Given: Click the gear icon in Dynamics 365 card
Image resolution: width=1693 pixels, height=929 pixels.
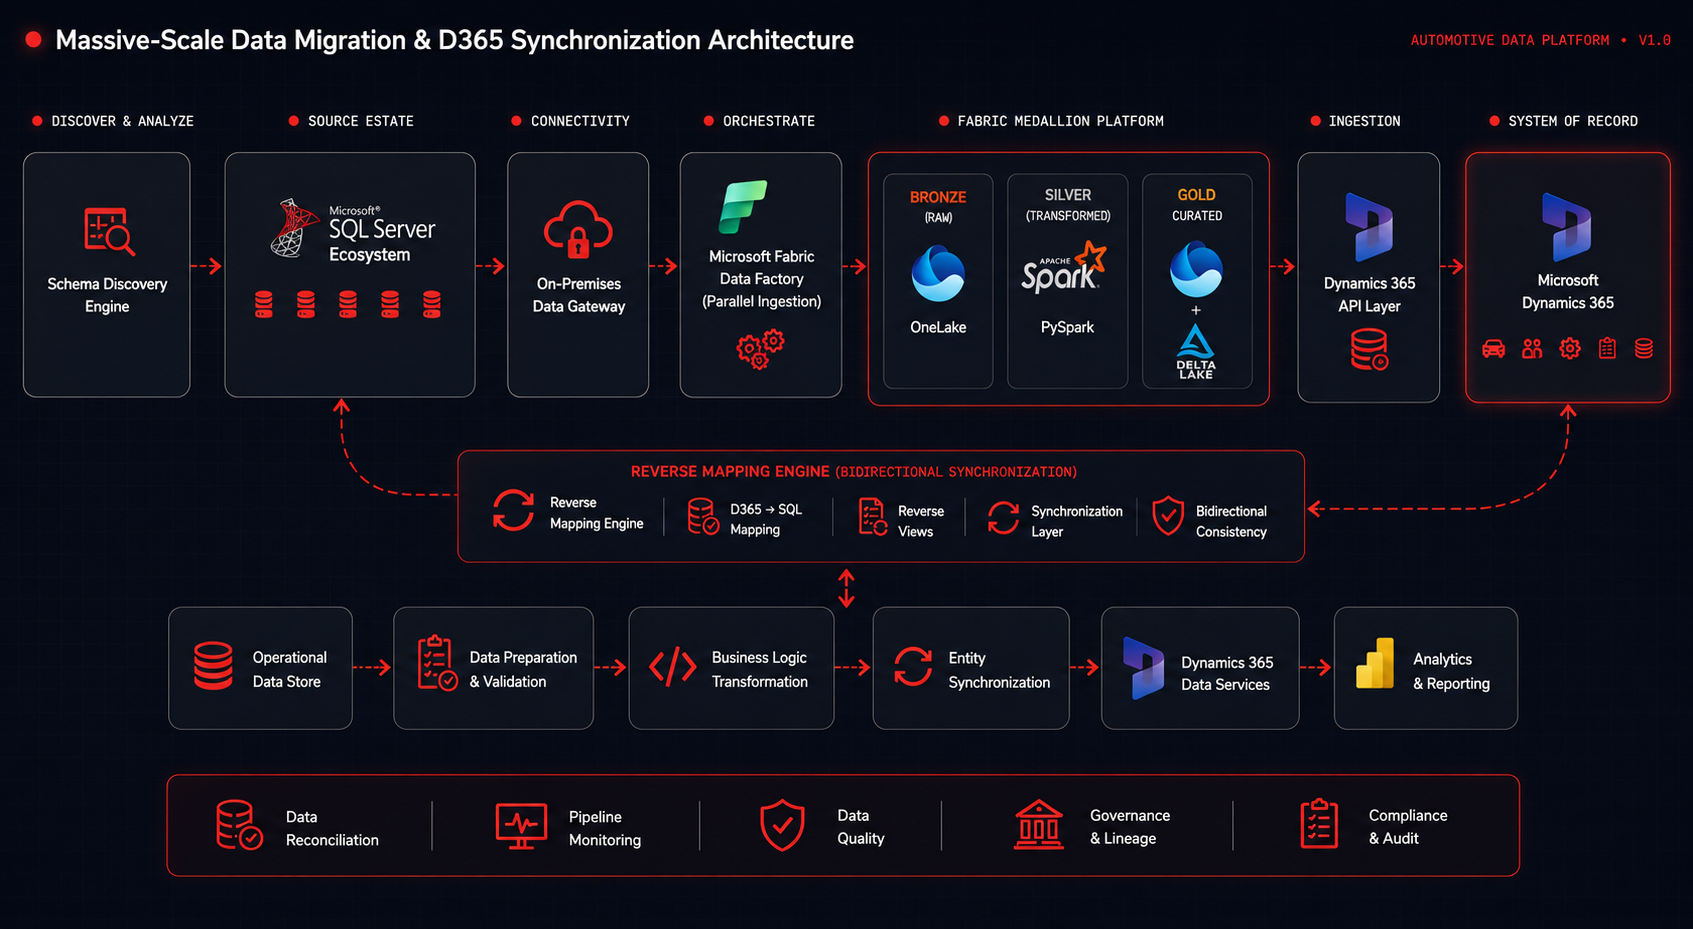Looking at the screenshot, I should coord(1570,348).
